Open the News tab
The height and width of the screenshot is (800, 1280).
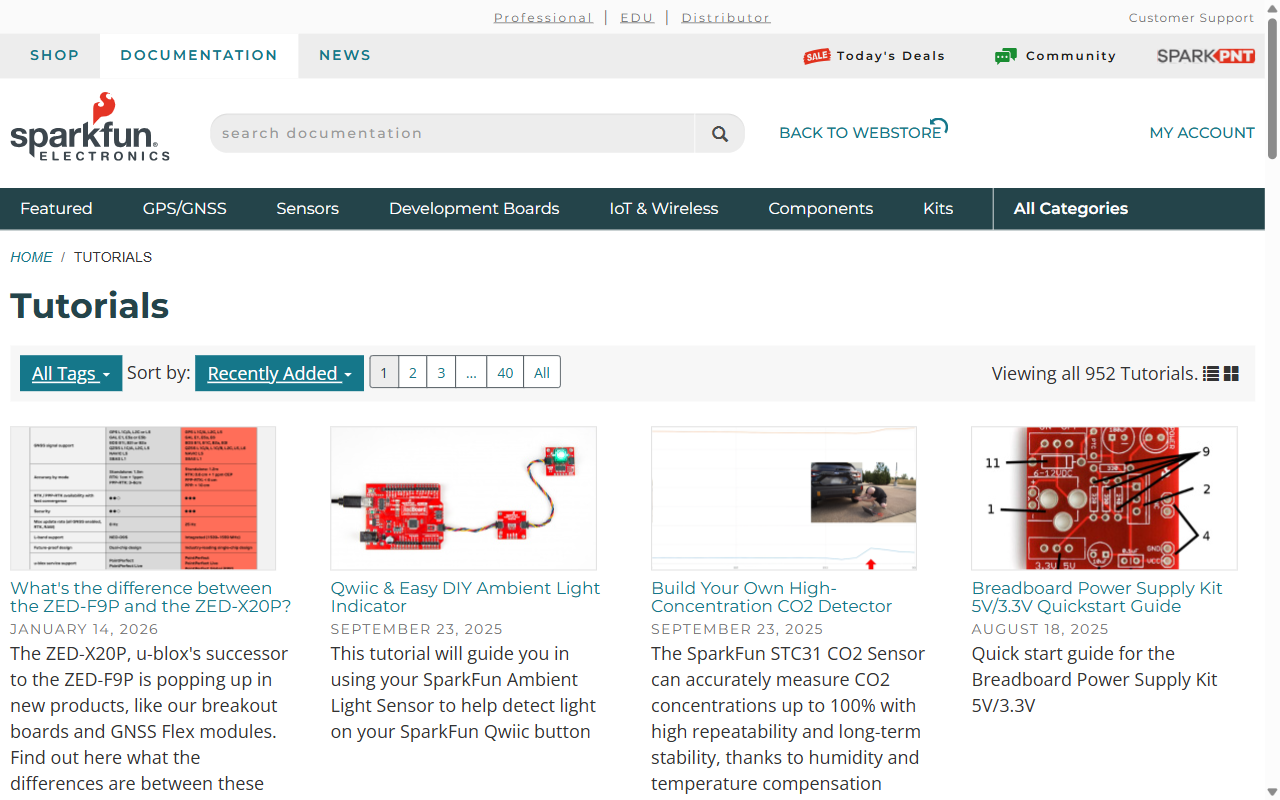click(345, 56)
